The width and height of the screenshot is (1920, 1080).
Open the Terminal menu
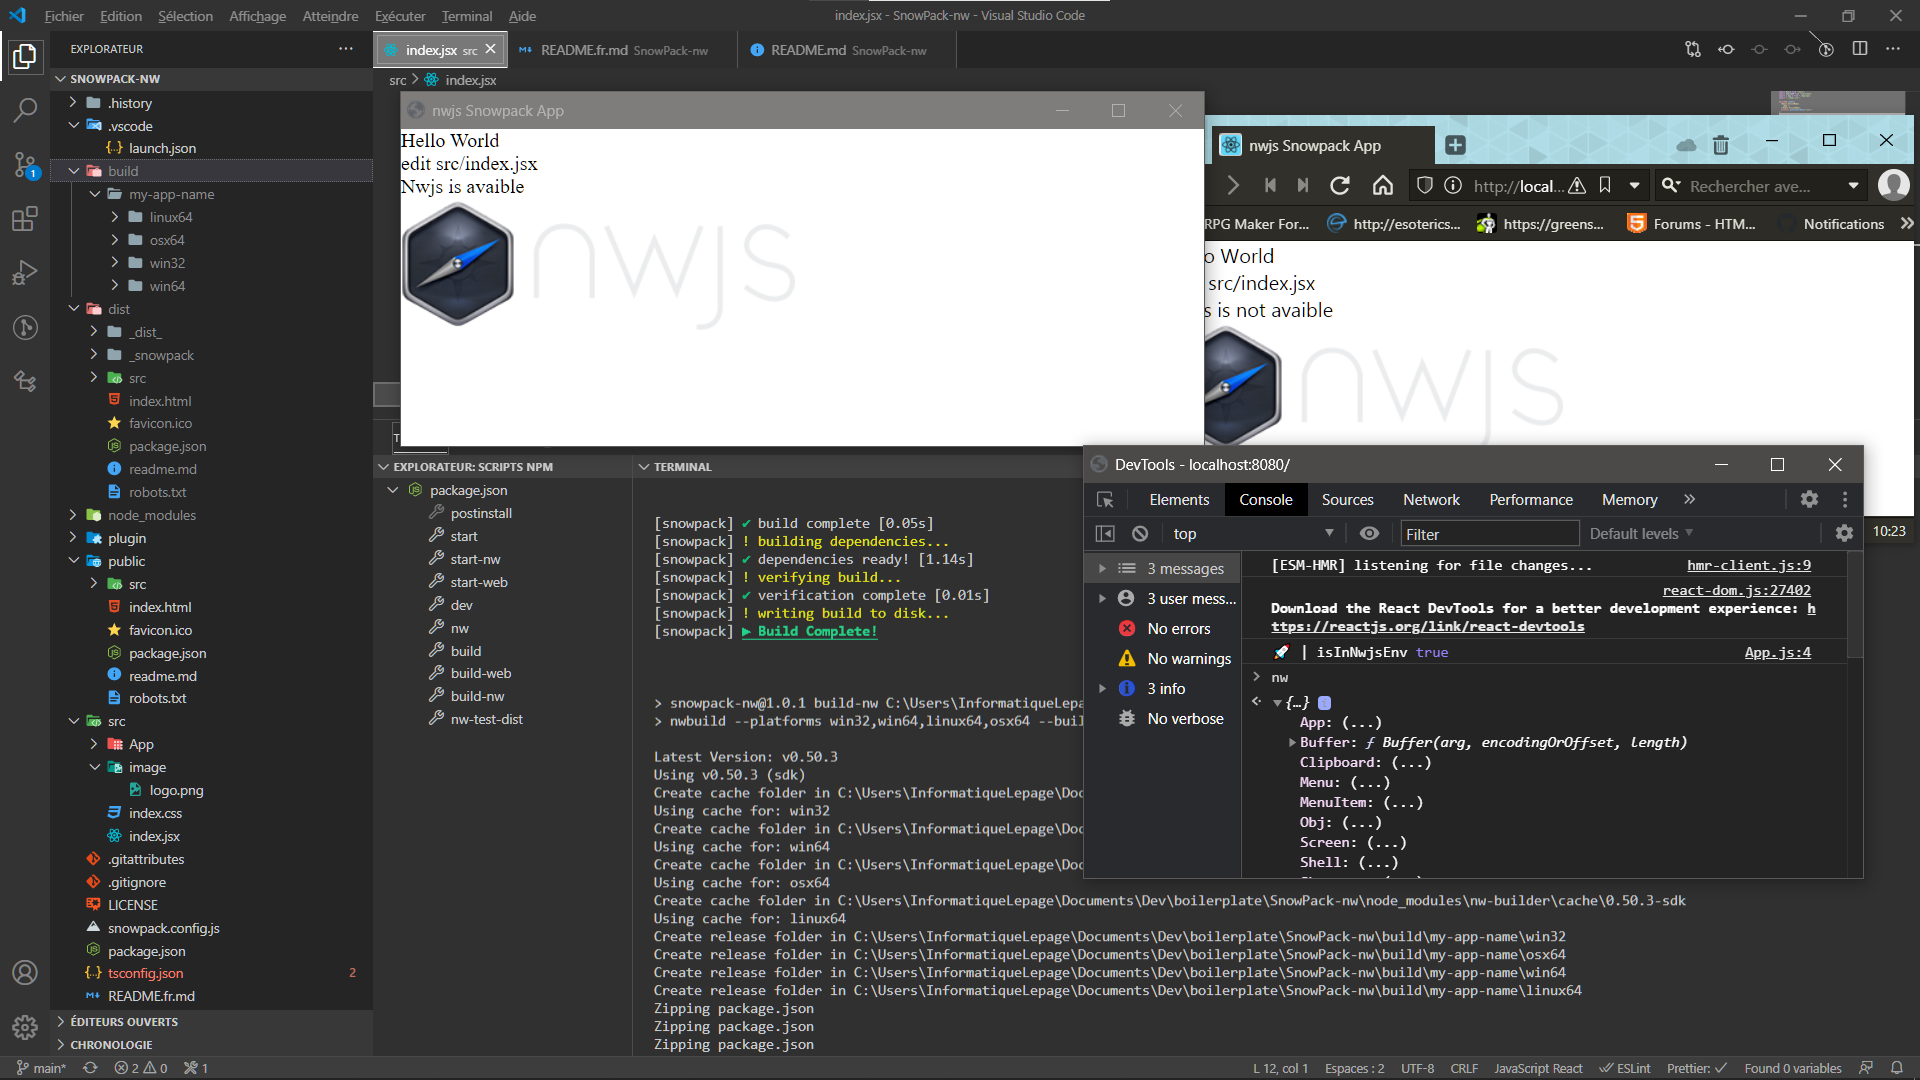tap(467, 16)
